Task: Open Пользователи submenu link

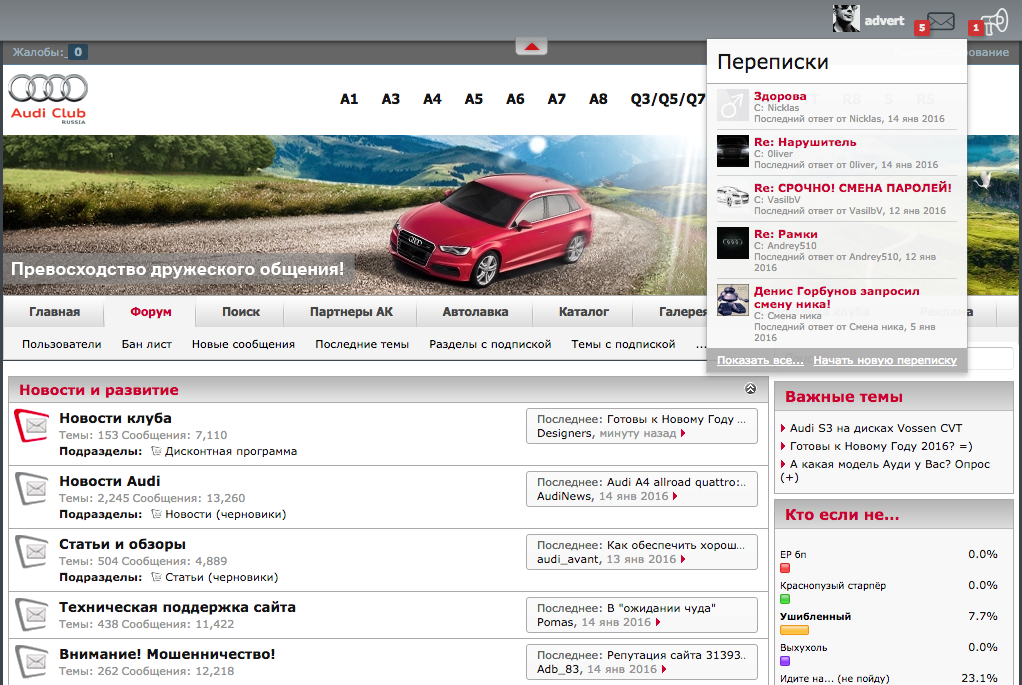Action: pyautogui.click(x=62, y=344)
